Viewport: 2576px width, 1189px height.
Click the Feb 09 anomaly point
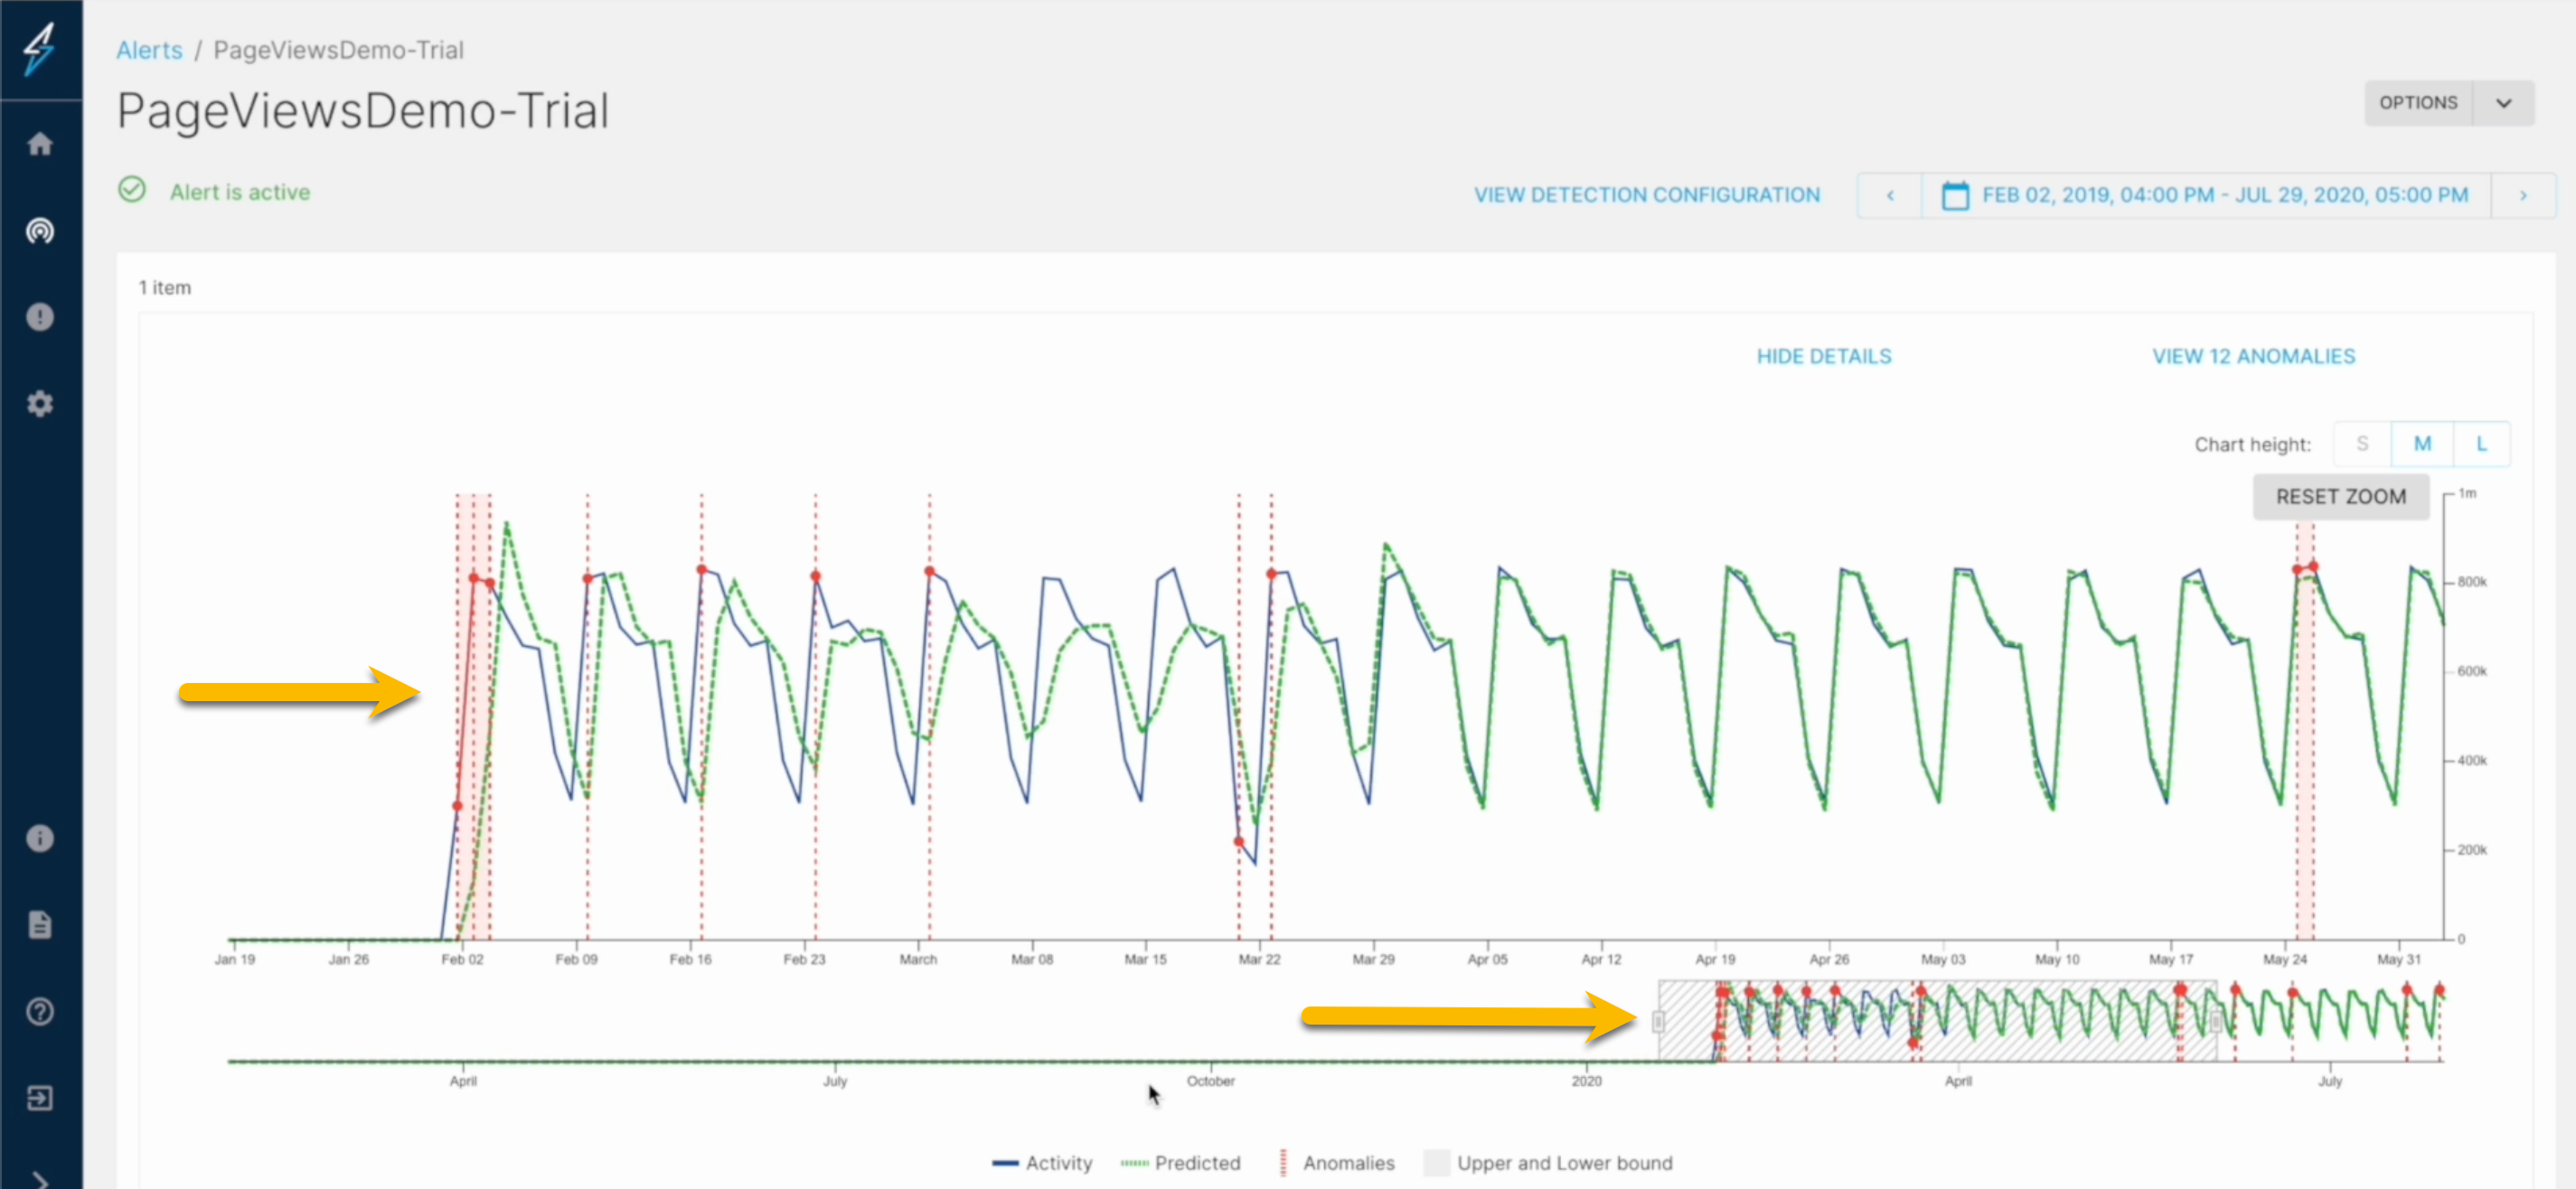(587, 578)
